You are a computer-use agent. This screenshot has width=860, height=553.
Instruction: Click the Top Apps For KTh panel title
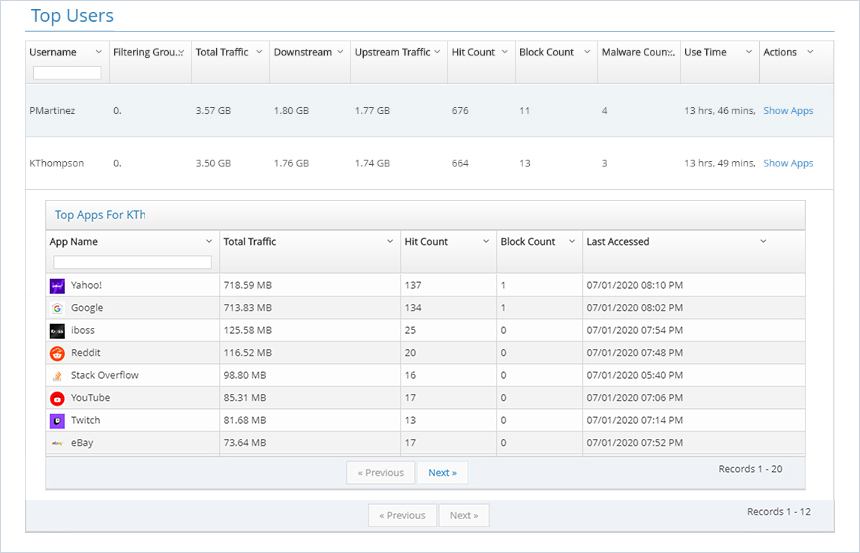[x=100, y=215]
